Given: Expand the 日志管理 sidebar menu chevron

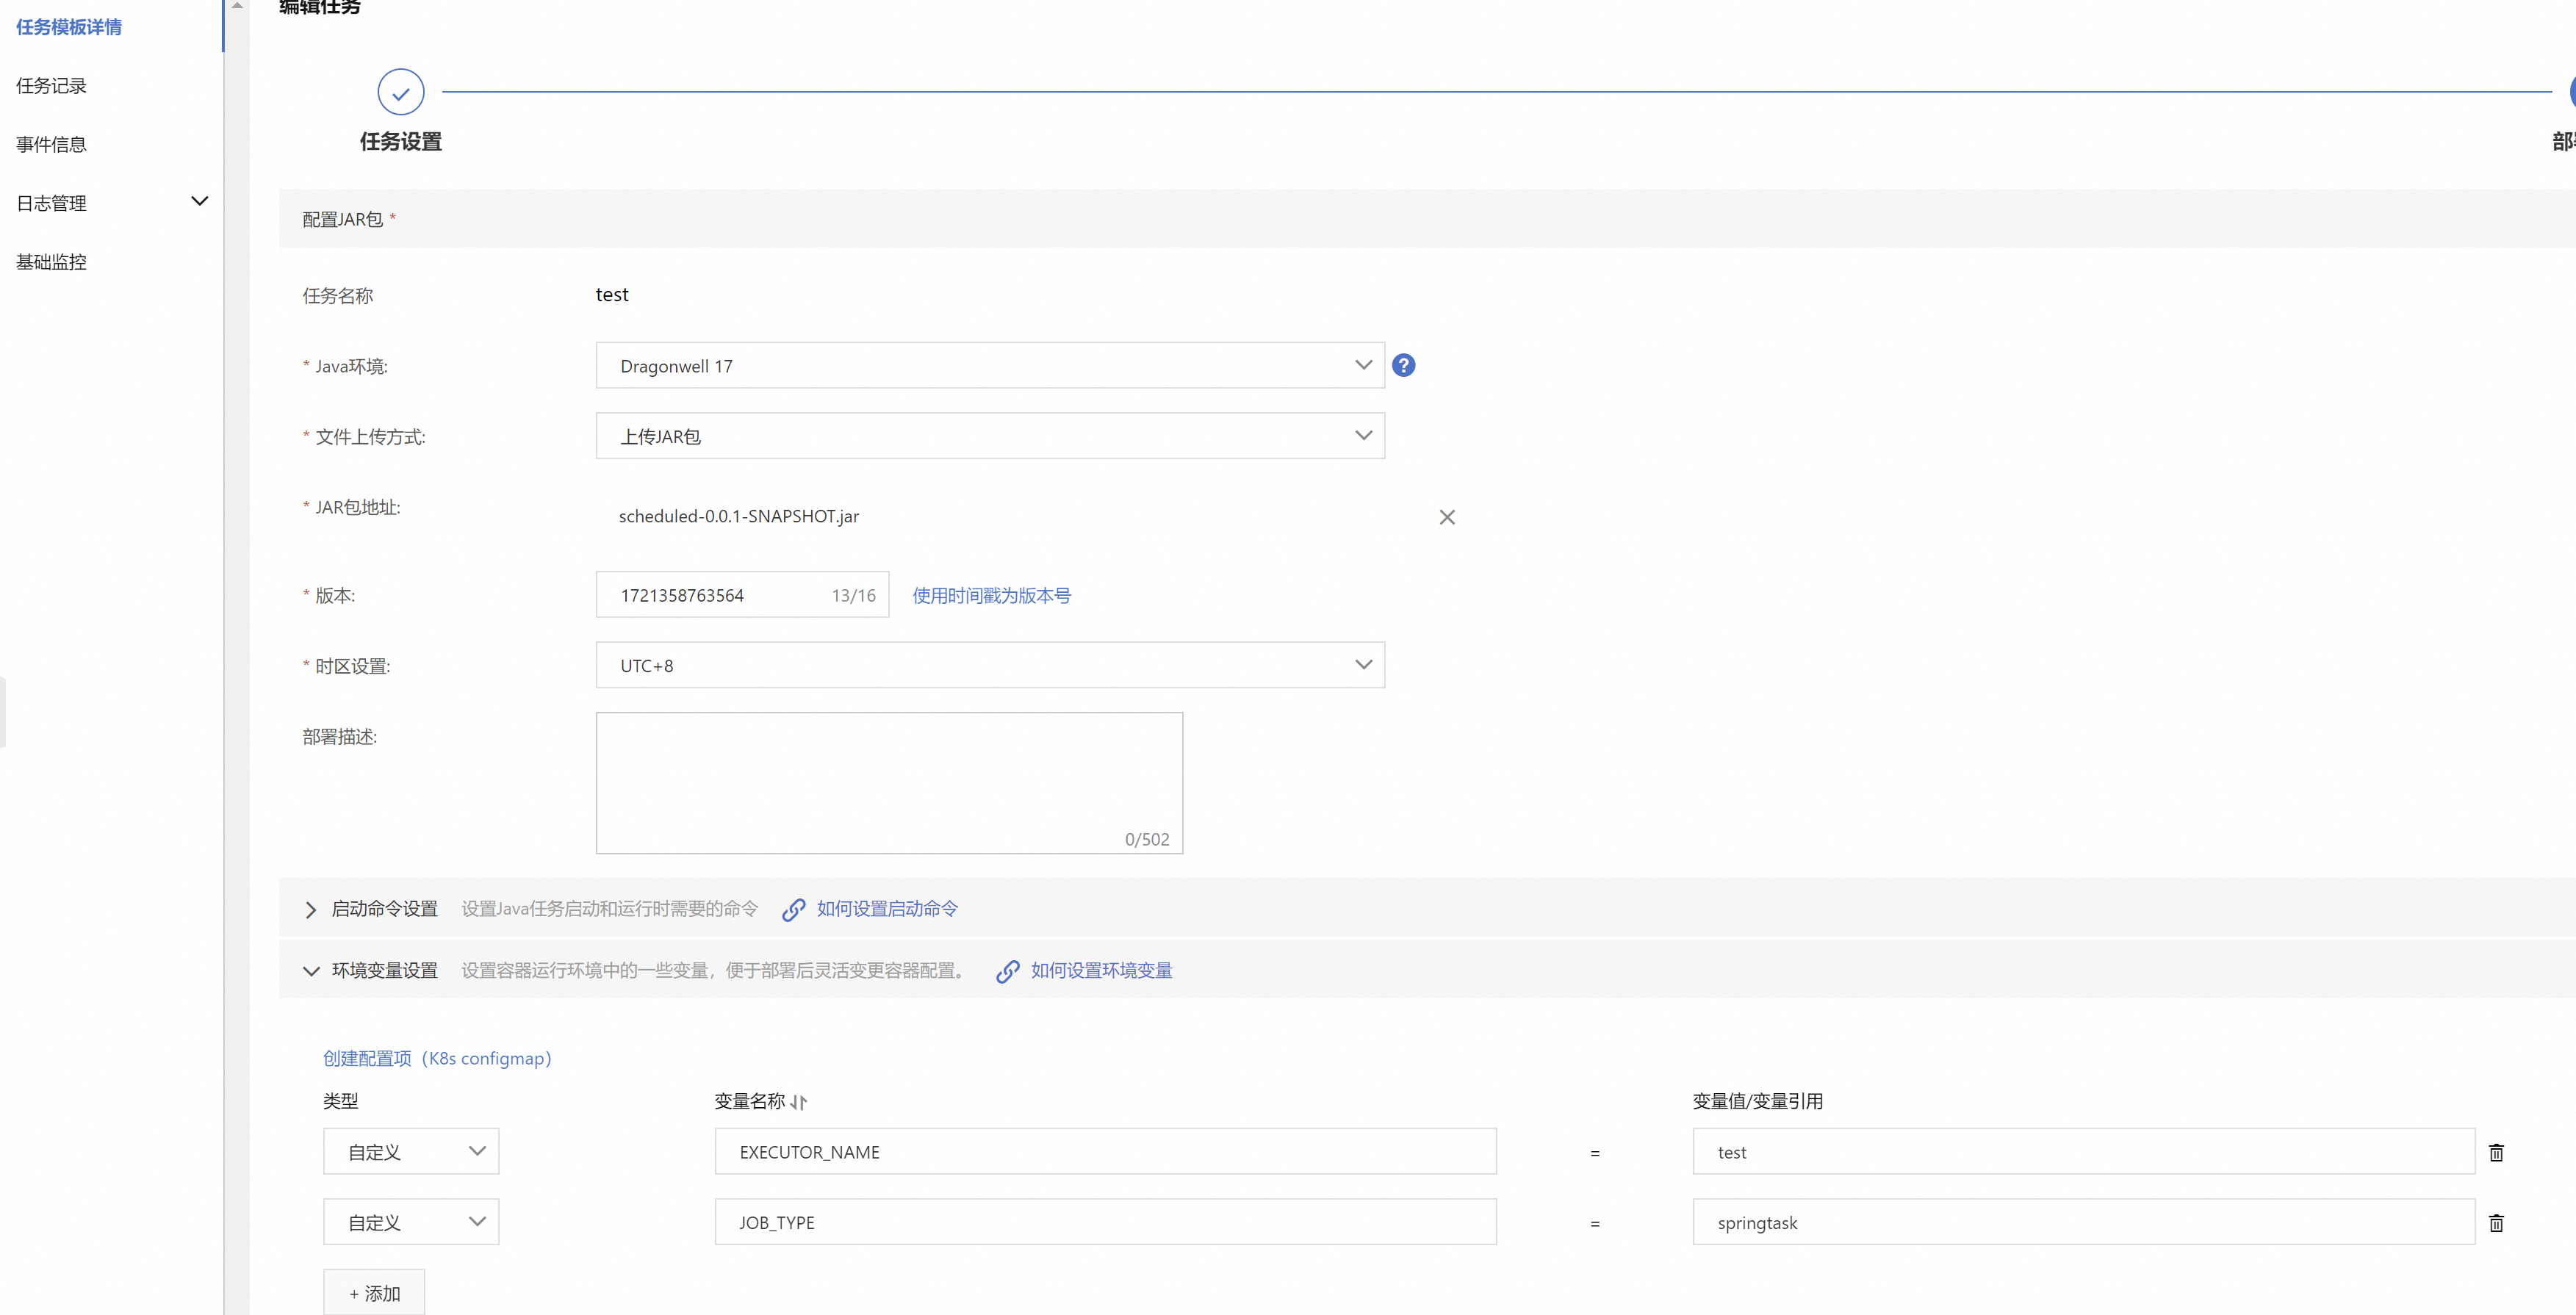Looking at the screenshot, I should point(199,201).
